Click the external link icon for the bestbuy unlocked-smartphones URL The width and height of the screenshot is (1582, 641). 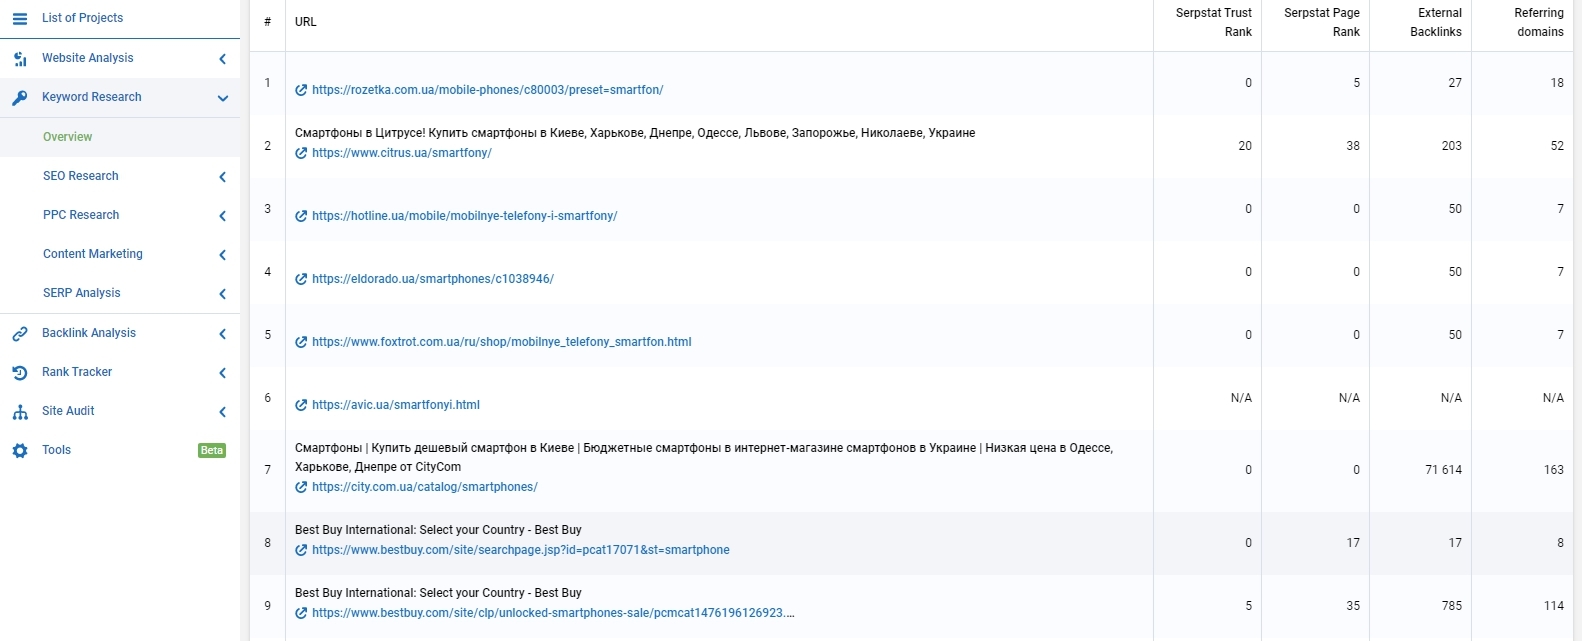[x=301, y=613]
